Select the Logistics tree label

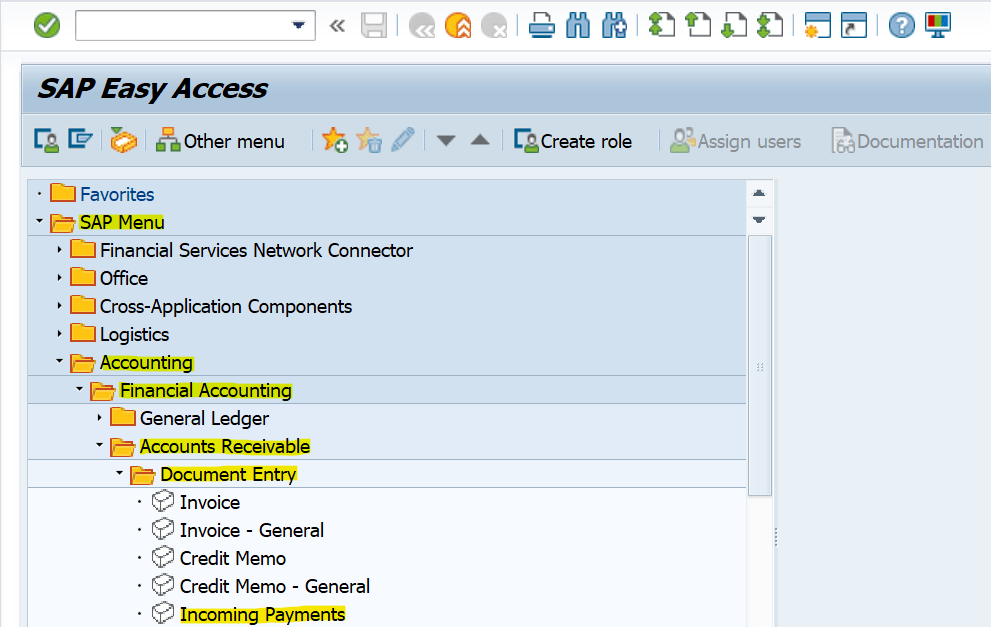[x=135, y=334]
